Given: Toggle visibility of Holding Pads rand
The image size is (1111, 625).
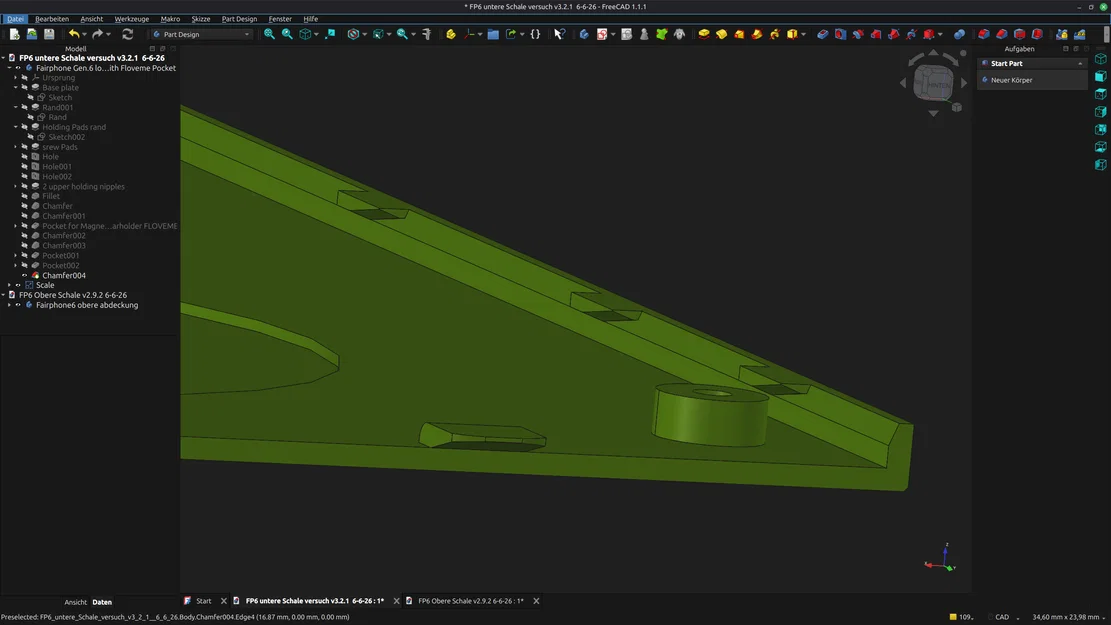Looking at the screenshot, I should (x=25, y=128).
